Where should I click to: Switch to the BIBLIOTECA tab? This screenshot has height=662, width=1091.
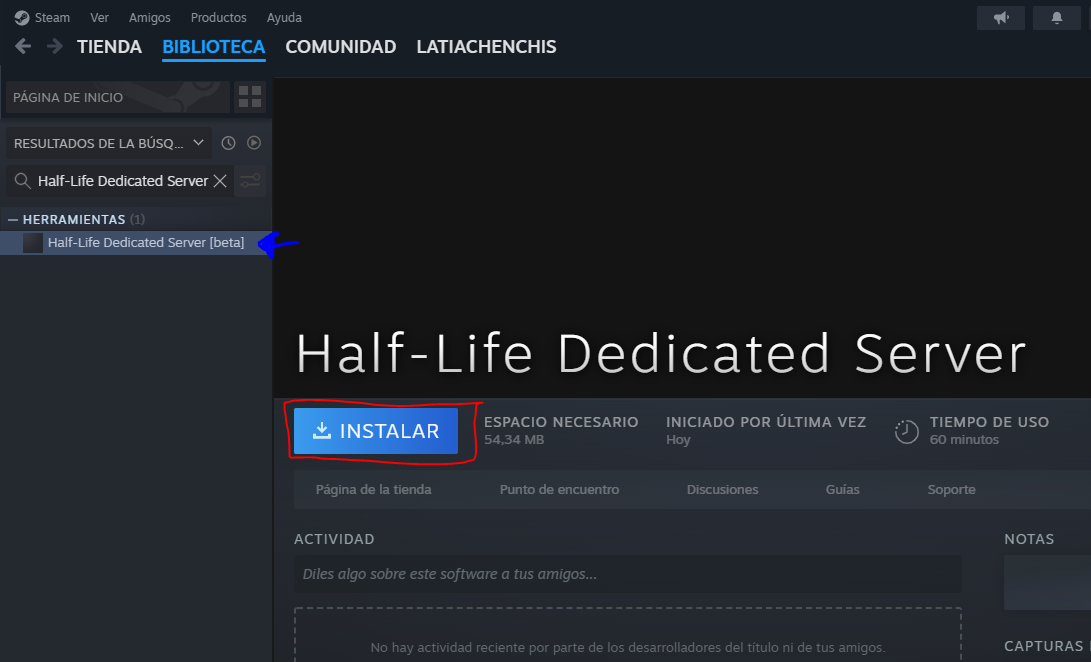coord(214,47)
